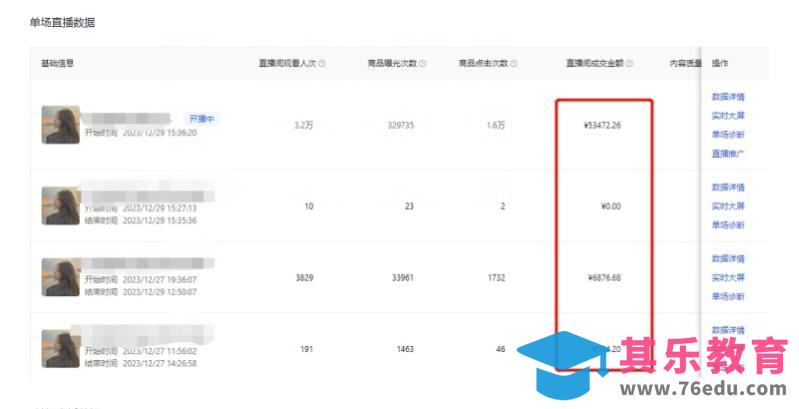
Task: Click info icon beside 商品点击次数 header
Action: click(513, 64)
